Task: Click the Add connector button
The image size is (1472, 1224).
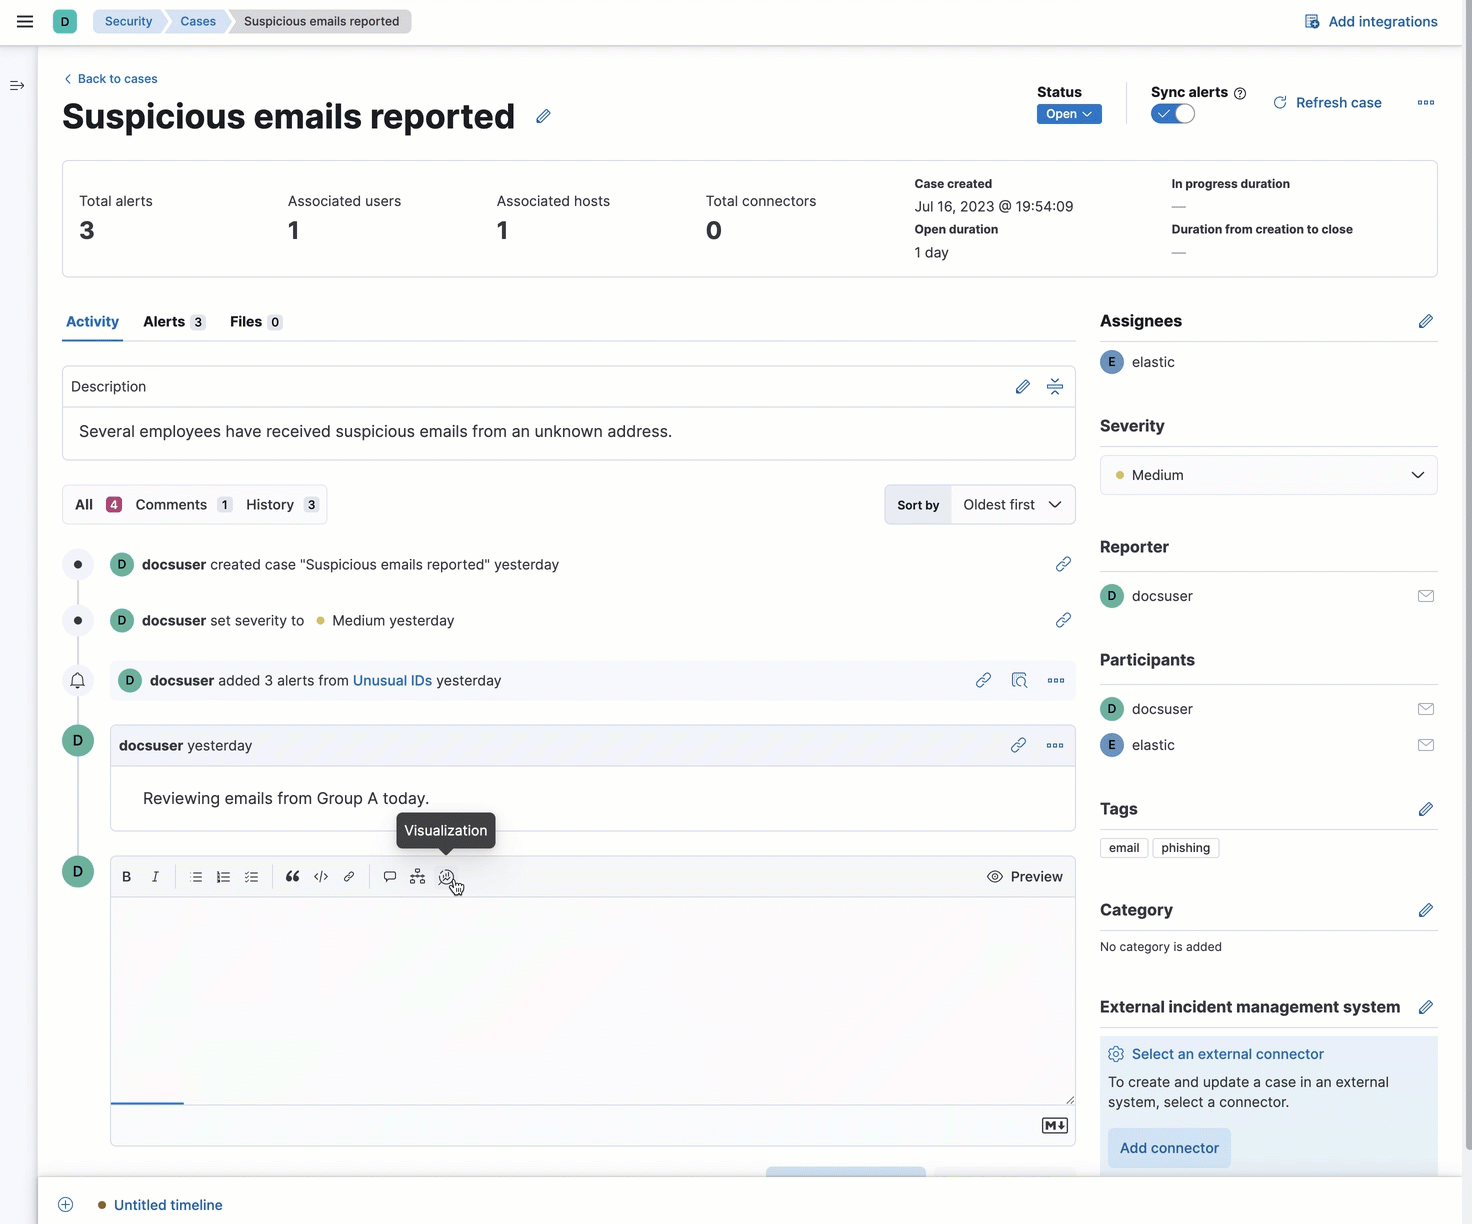Action: click(x=1168, y=1147)
